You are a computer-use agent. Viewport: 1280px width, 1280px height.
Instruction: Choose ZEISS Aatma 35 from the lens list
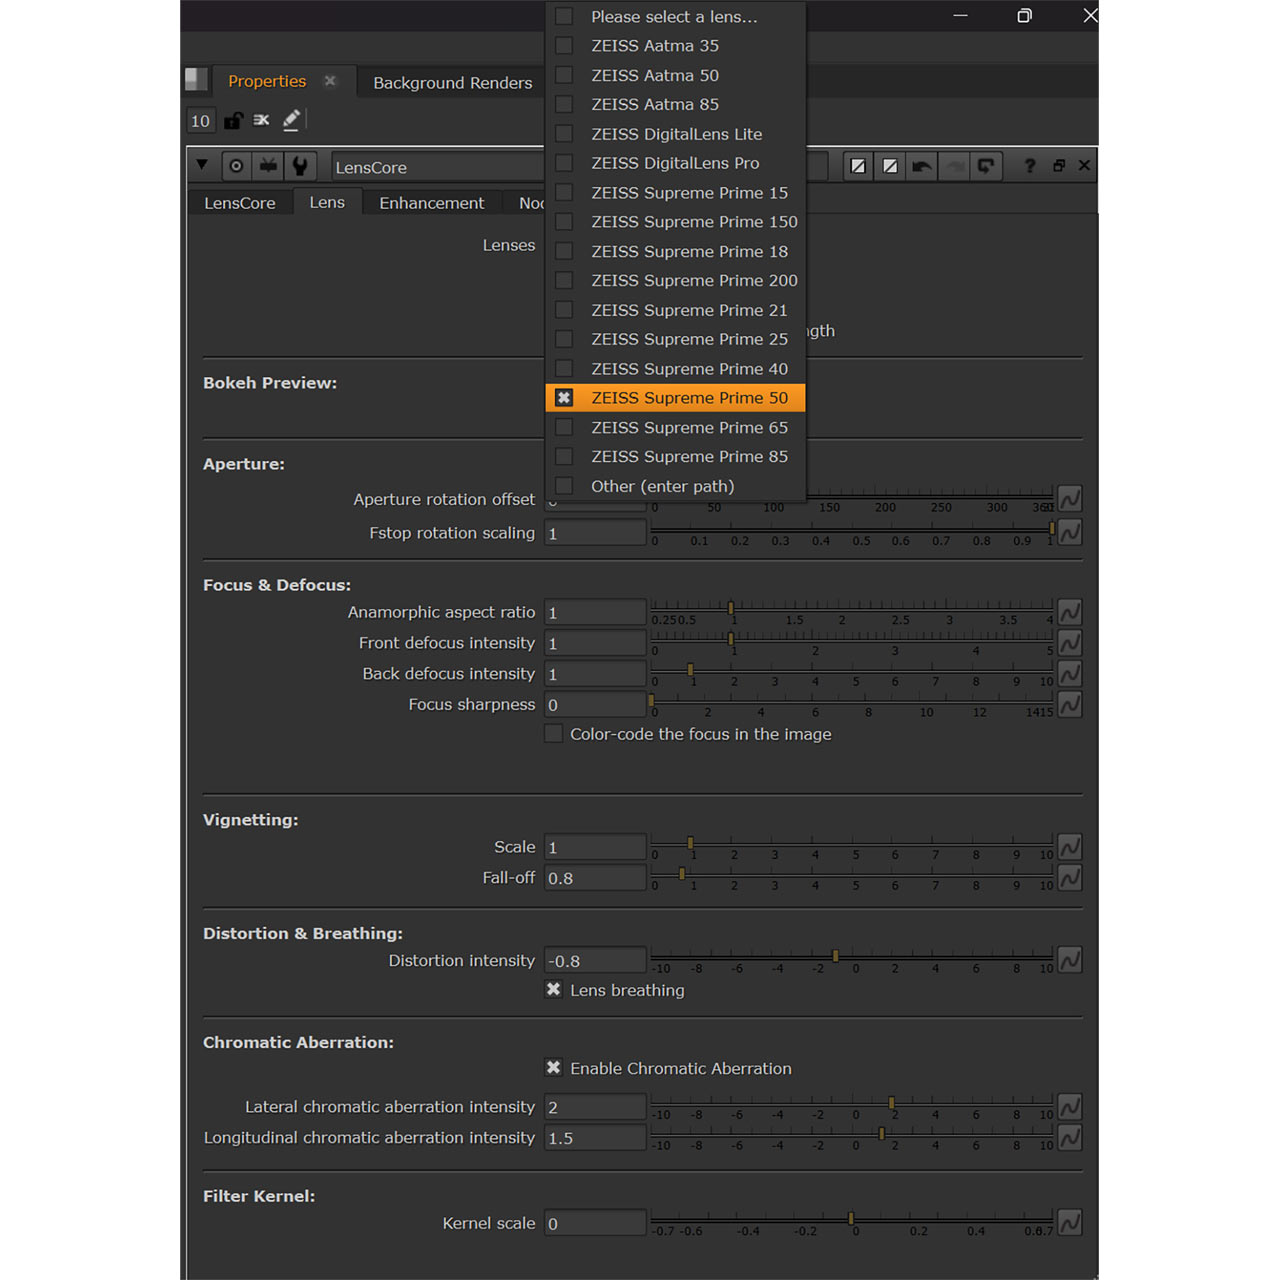pos(675,46)
